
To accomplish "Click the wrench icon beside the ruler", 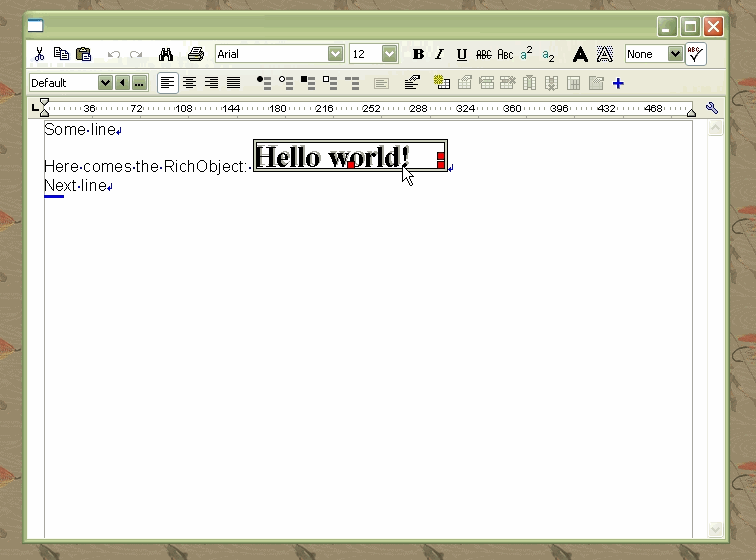I will (x=712, y=109).
